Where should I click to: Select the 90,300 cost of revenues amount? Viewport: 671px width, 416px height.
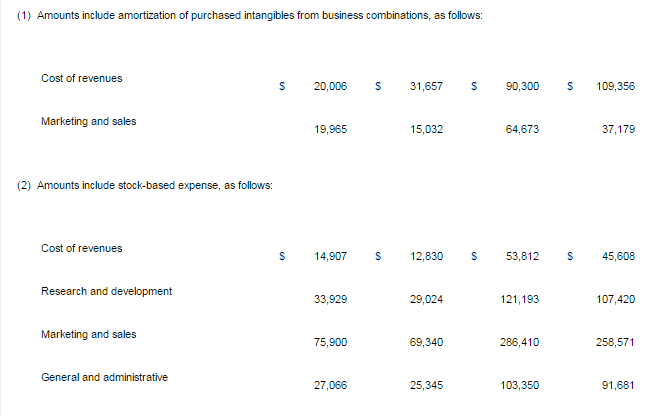[522, 86]
